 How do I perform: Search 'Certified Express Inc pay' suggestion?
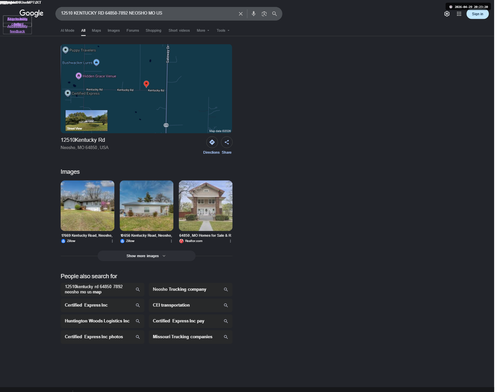(x=190, y=321)
